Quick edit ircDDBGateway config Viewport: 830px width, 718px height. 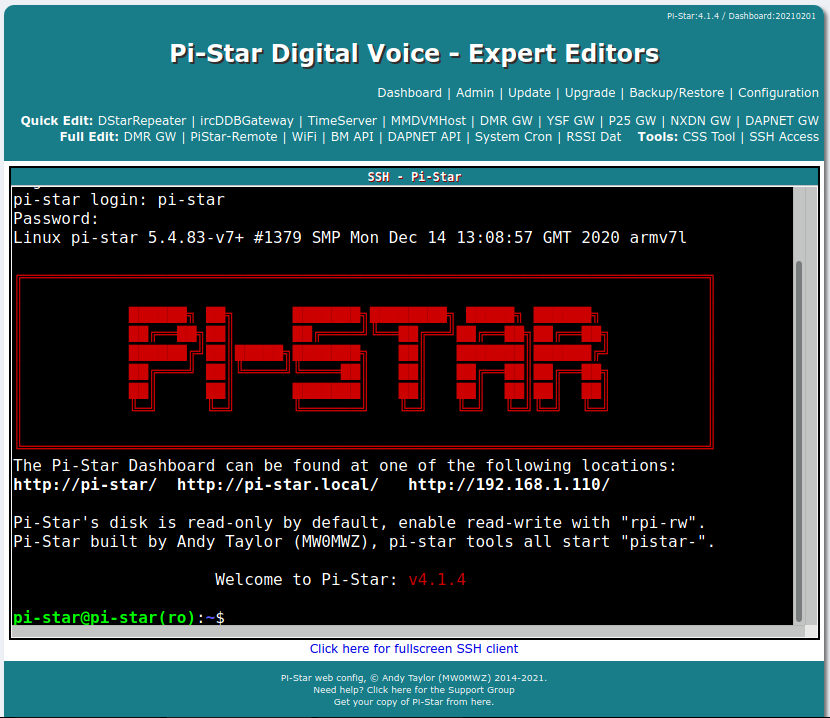point(247,121)
